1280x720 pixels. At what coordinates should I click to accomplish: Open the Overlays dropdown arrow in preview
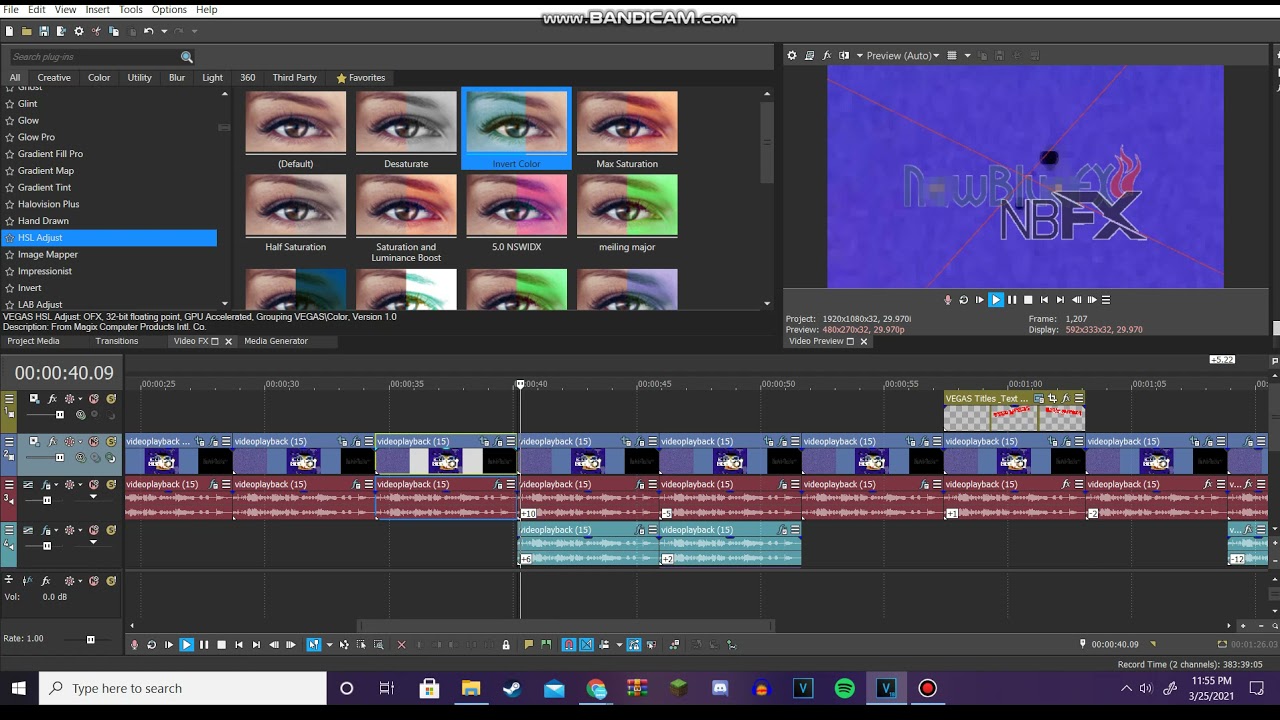click(x=967, y=56)
